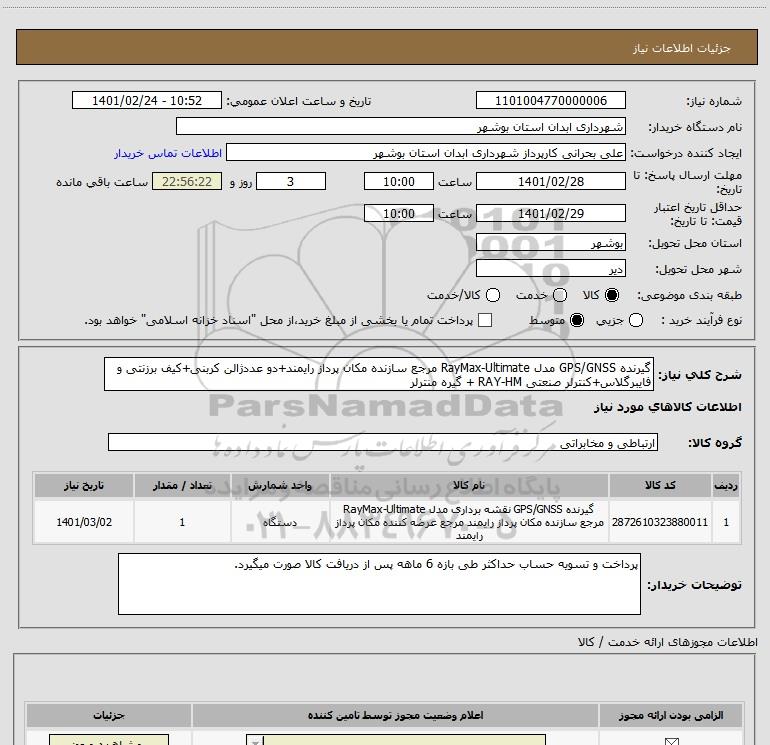Image resolution: width=770 pixels, height=745 pixels.
Task: Click the کد کالا column header
Action: pos(660,485)
